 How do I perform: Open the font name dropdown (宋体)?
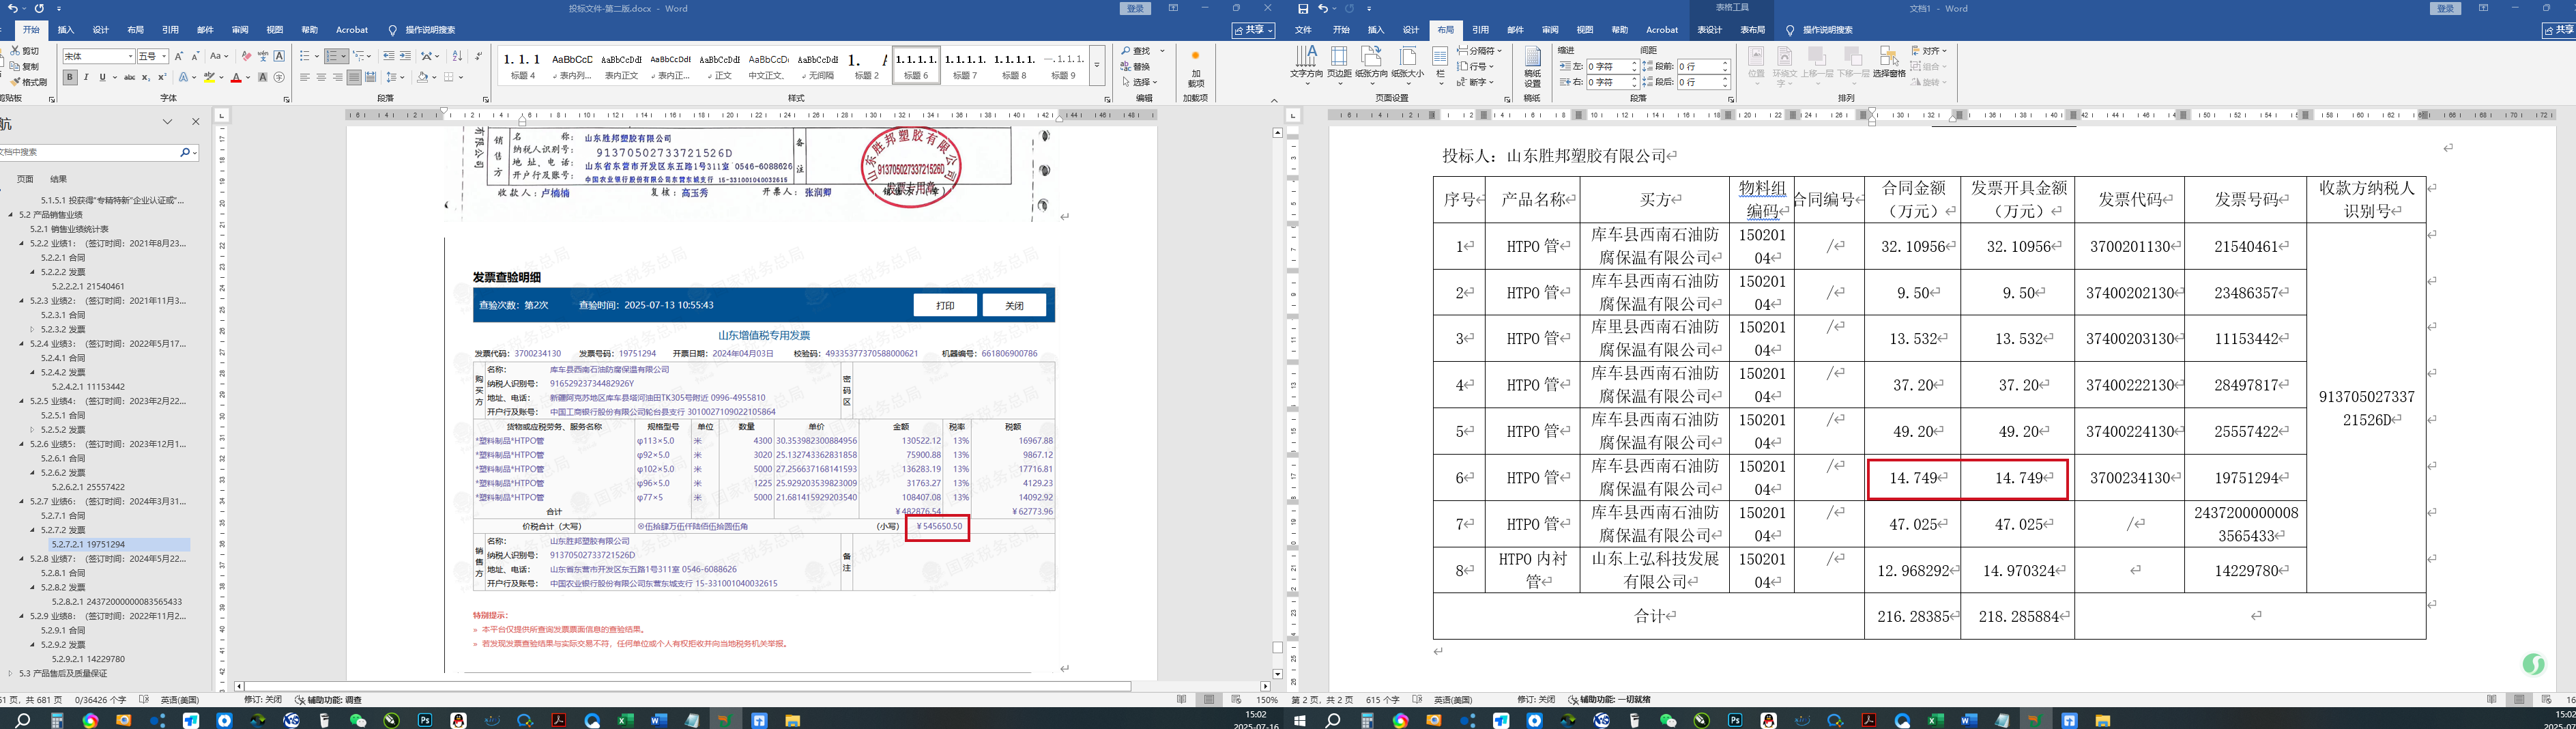pyautogui.click(x=130, y=56)
